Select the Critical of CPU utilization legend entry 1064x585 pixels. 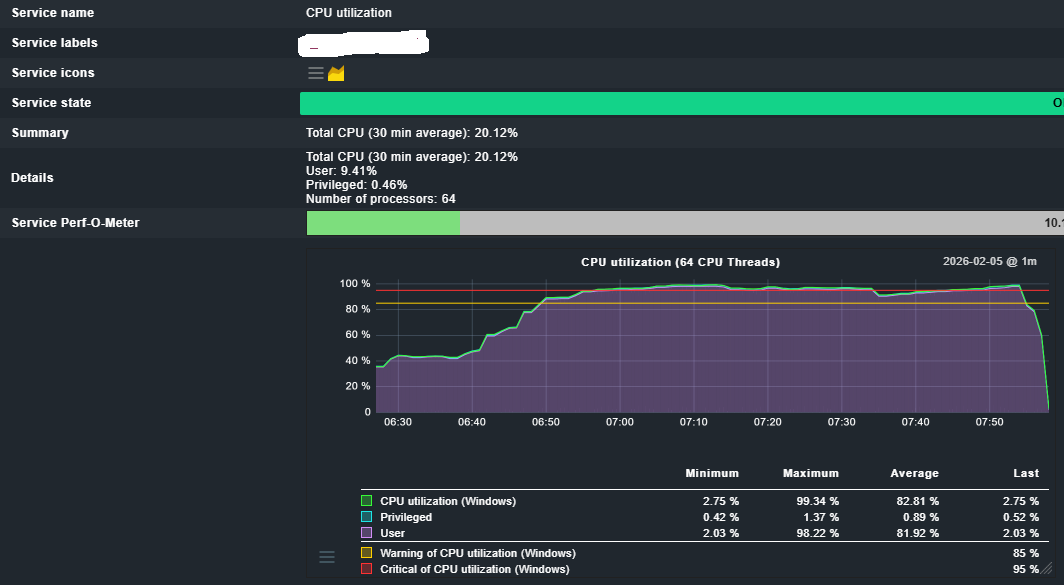474,569
